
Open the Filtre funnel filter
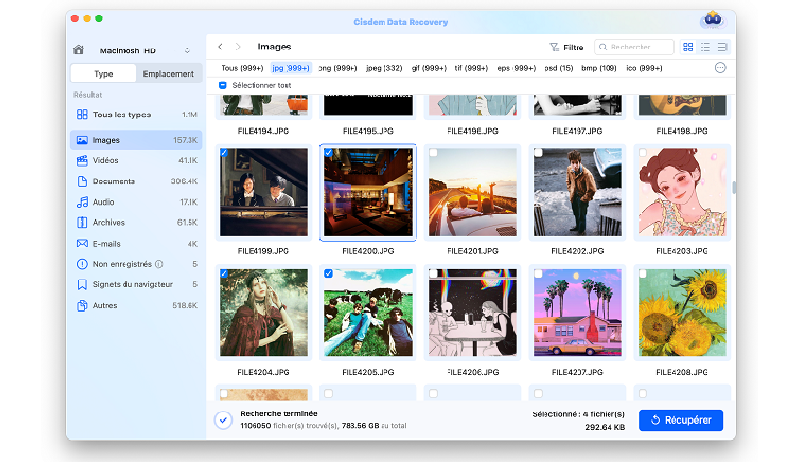point(566,47)
